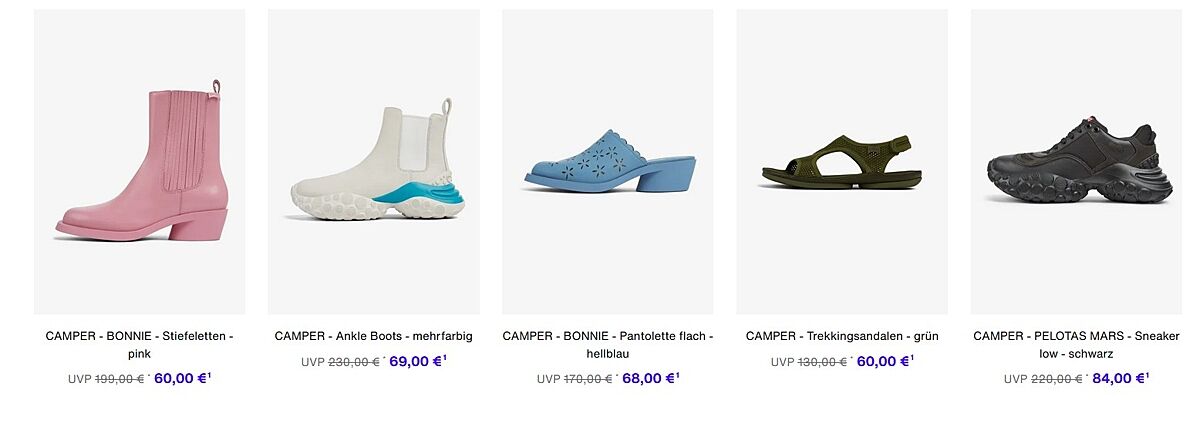Click the struck-through 130,00 € UVP price

tap(821, 362)
